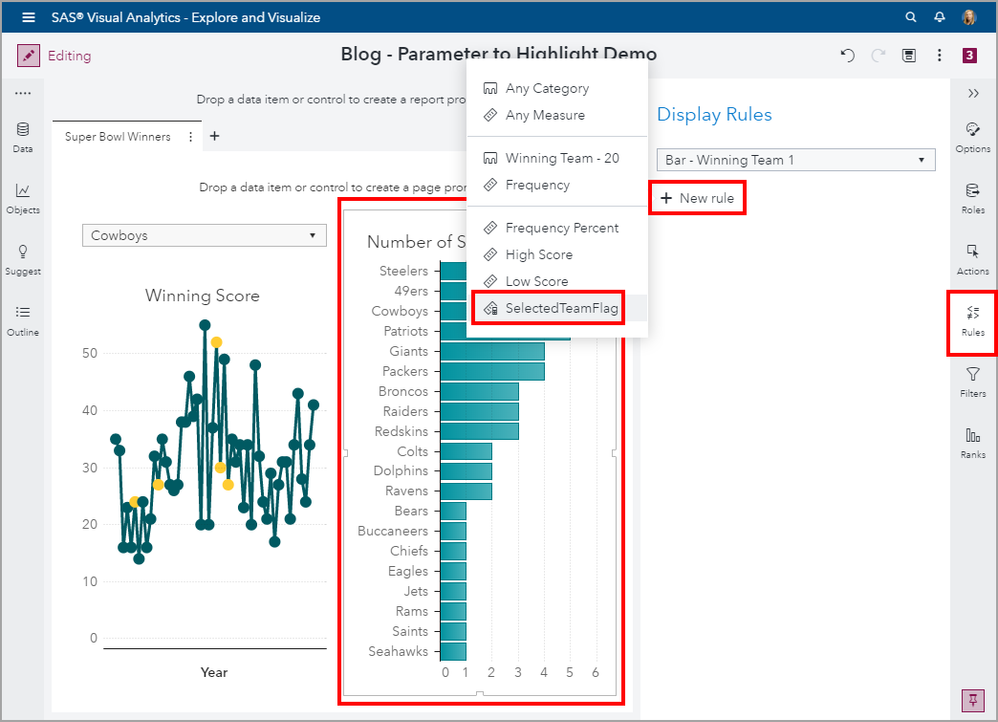Click the search icon in header

pyautogui.click(x=910, y=17)
